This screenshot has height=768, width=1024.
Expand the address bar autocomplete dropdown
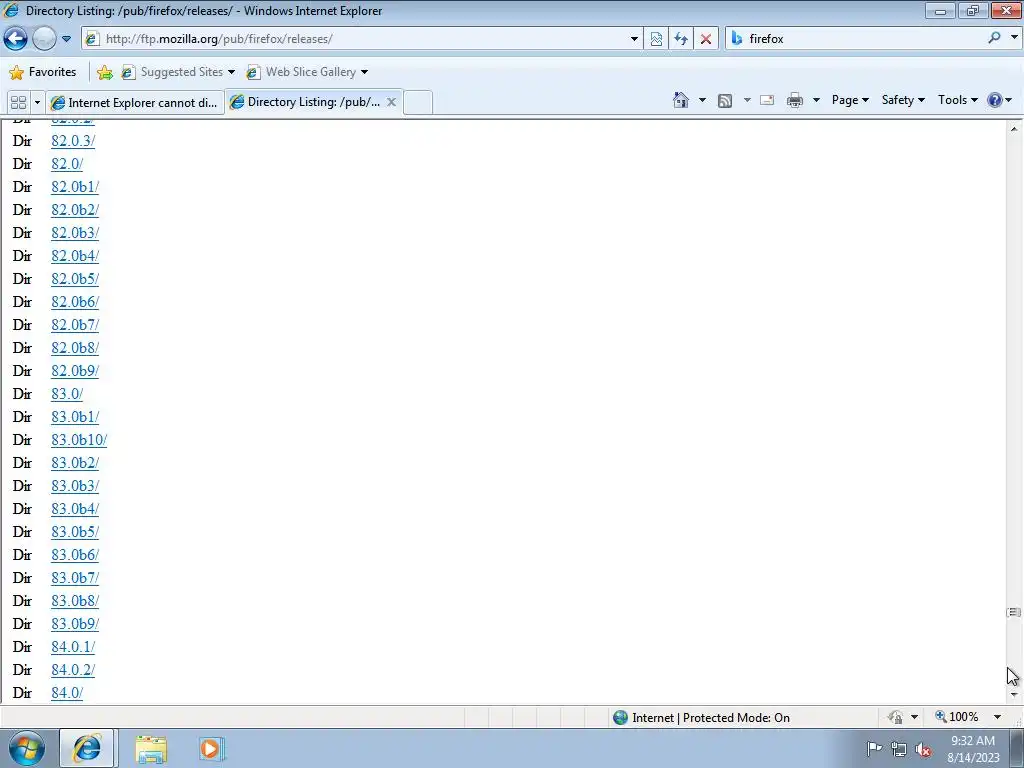633,39
